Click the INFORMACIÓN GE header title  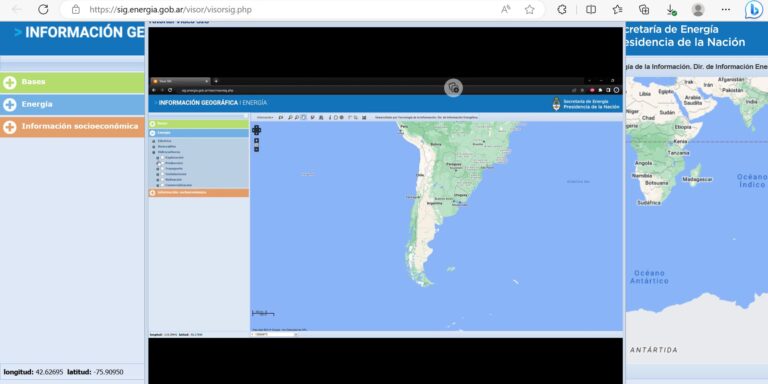[84, 32]
